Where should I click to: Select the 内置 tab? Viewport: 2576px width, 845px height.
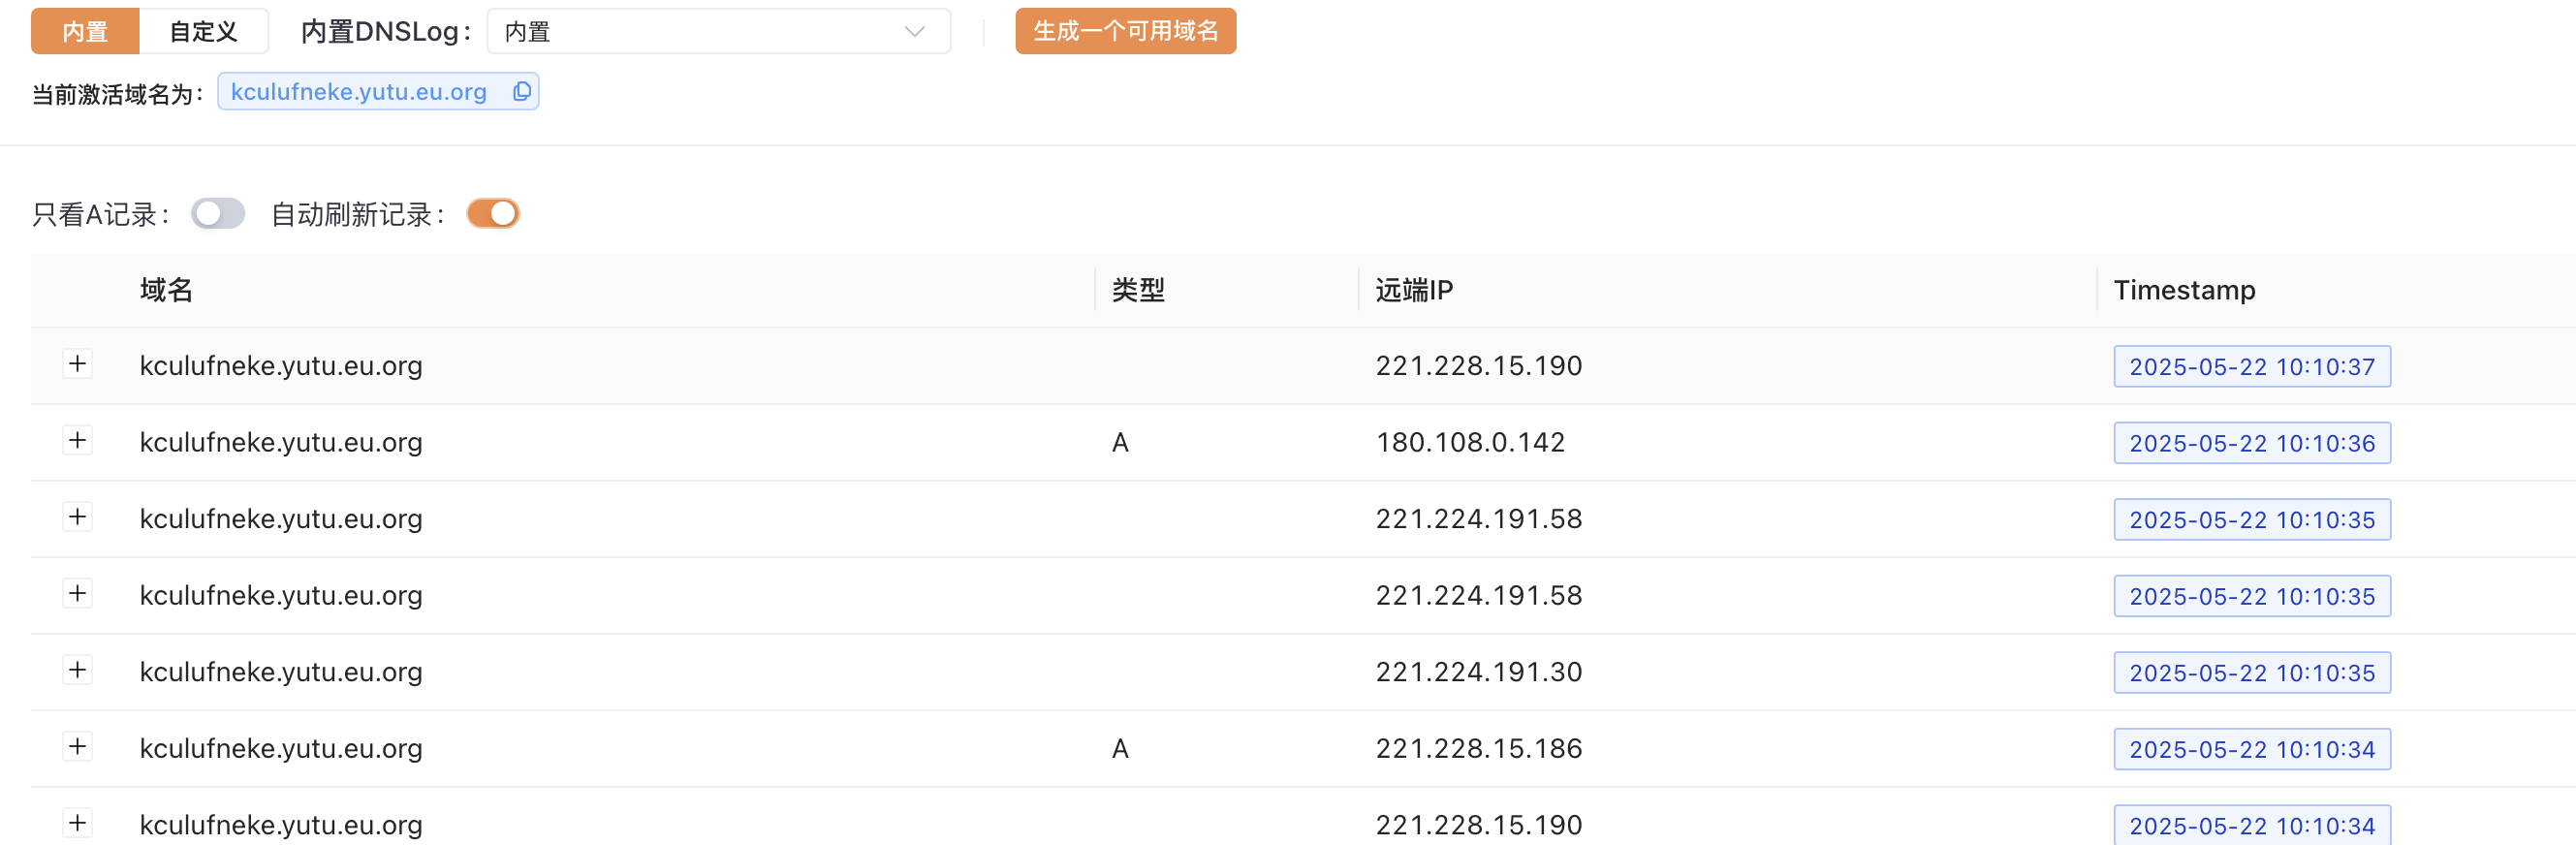85,31
